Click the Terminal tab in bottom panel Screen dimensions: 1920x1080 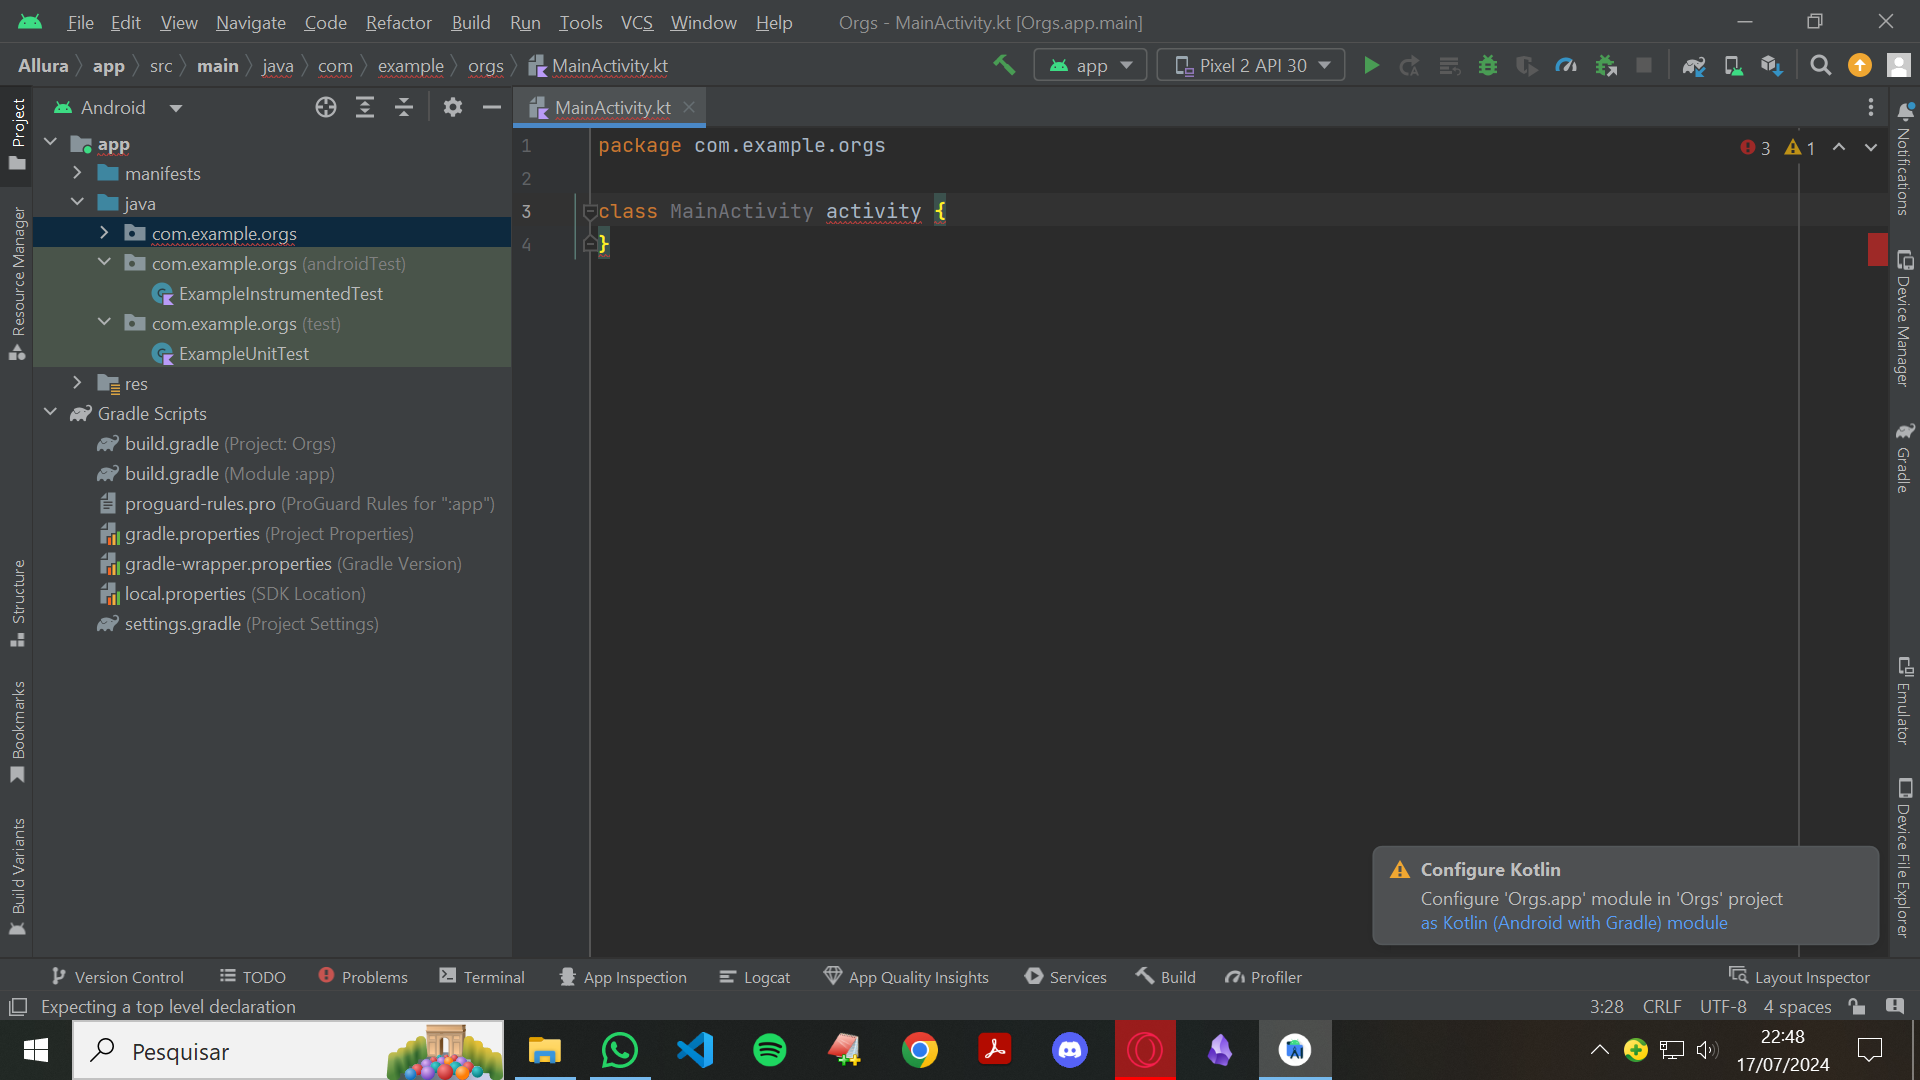492,976
